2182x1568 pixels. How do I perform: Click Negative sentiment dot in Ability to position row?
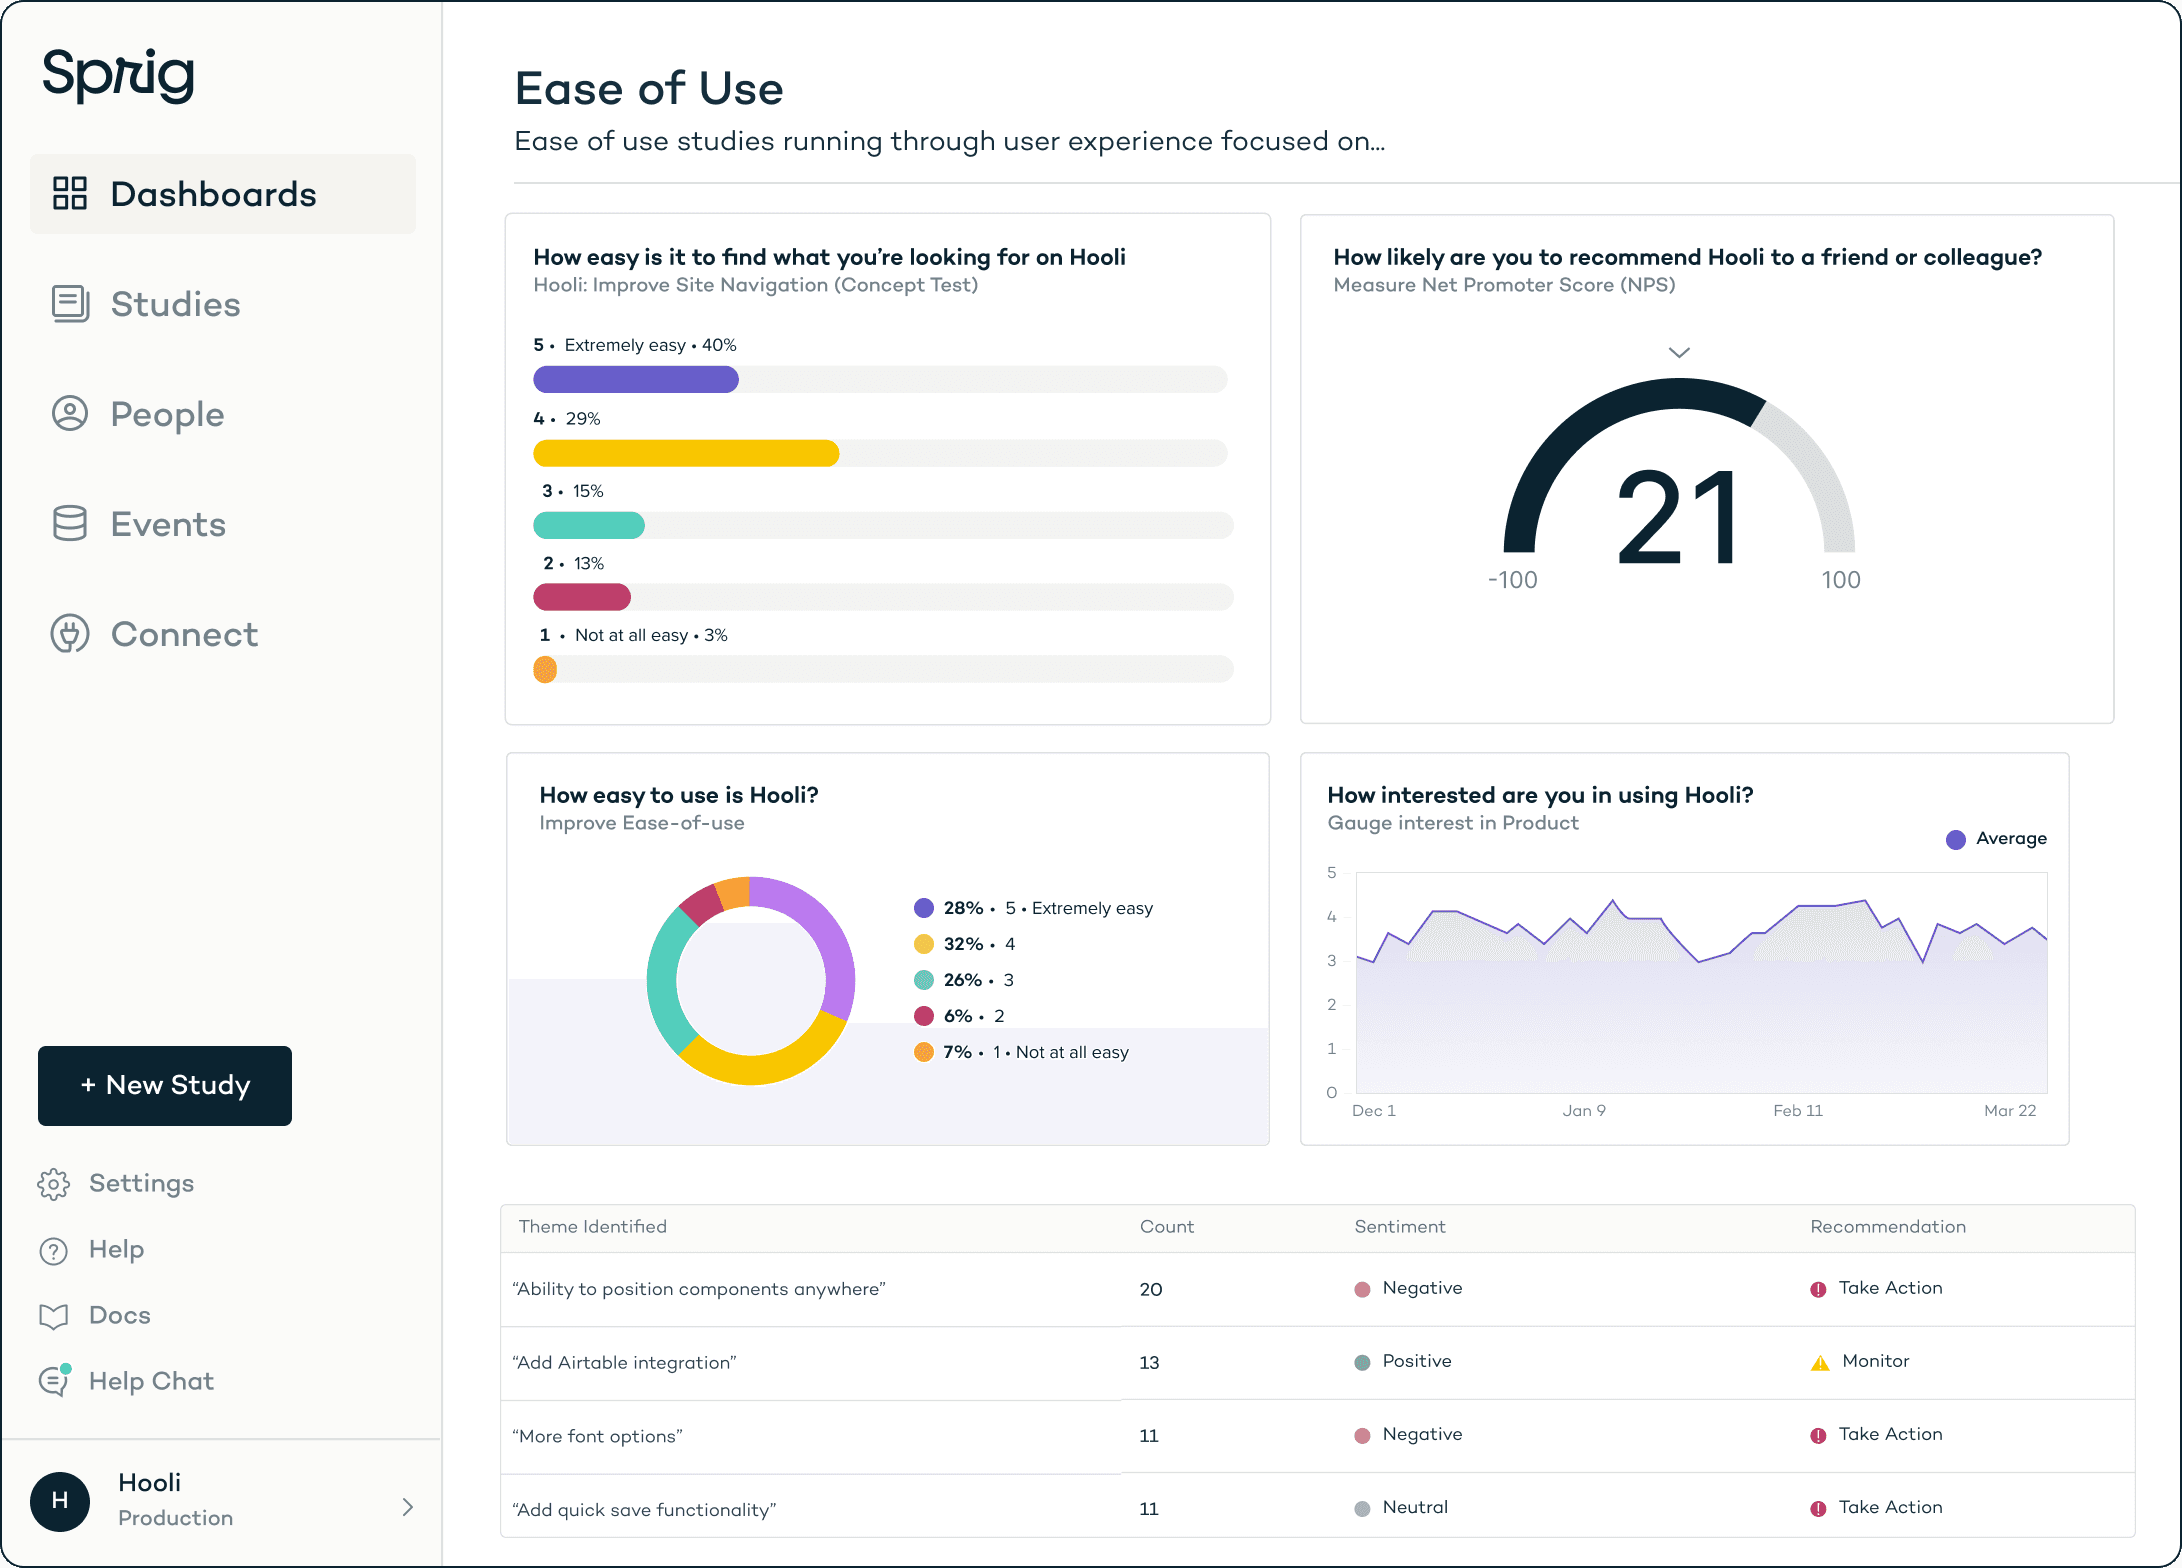coord(1362,1289)
